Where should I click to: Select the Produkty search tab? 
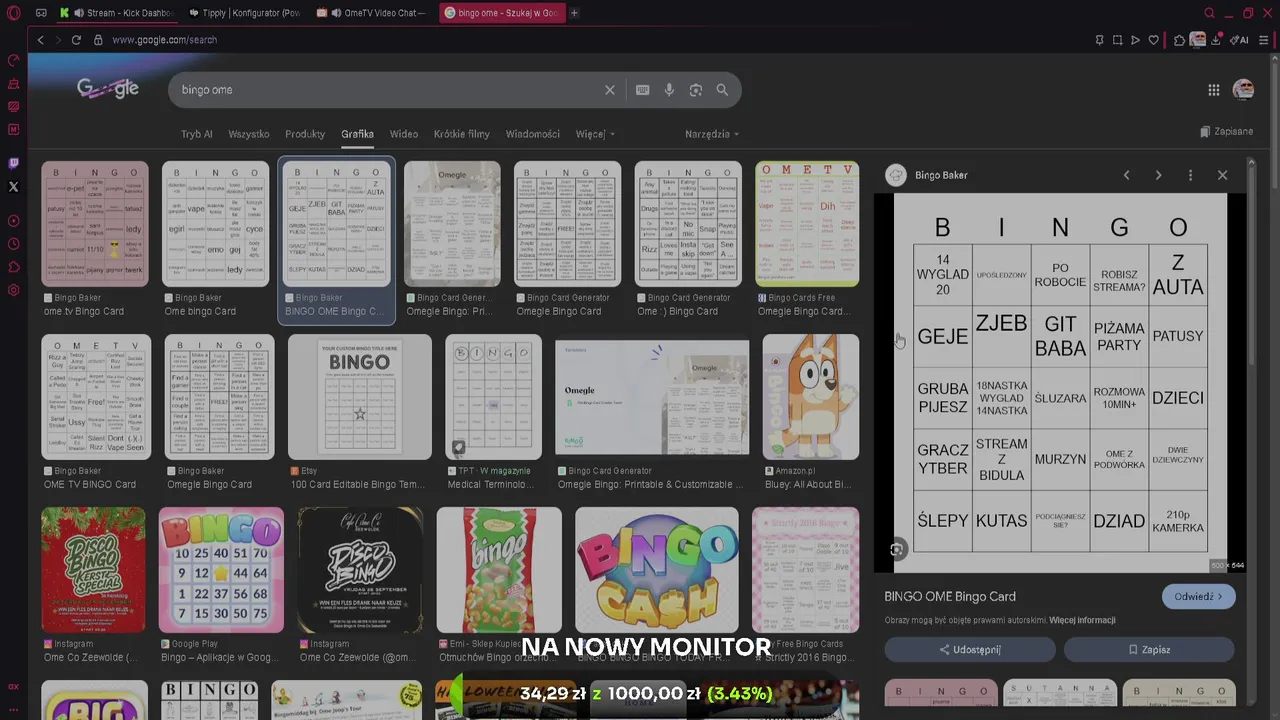(305, 134)
